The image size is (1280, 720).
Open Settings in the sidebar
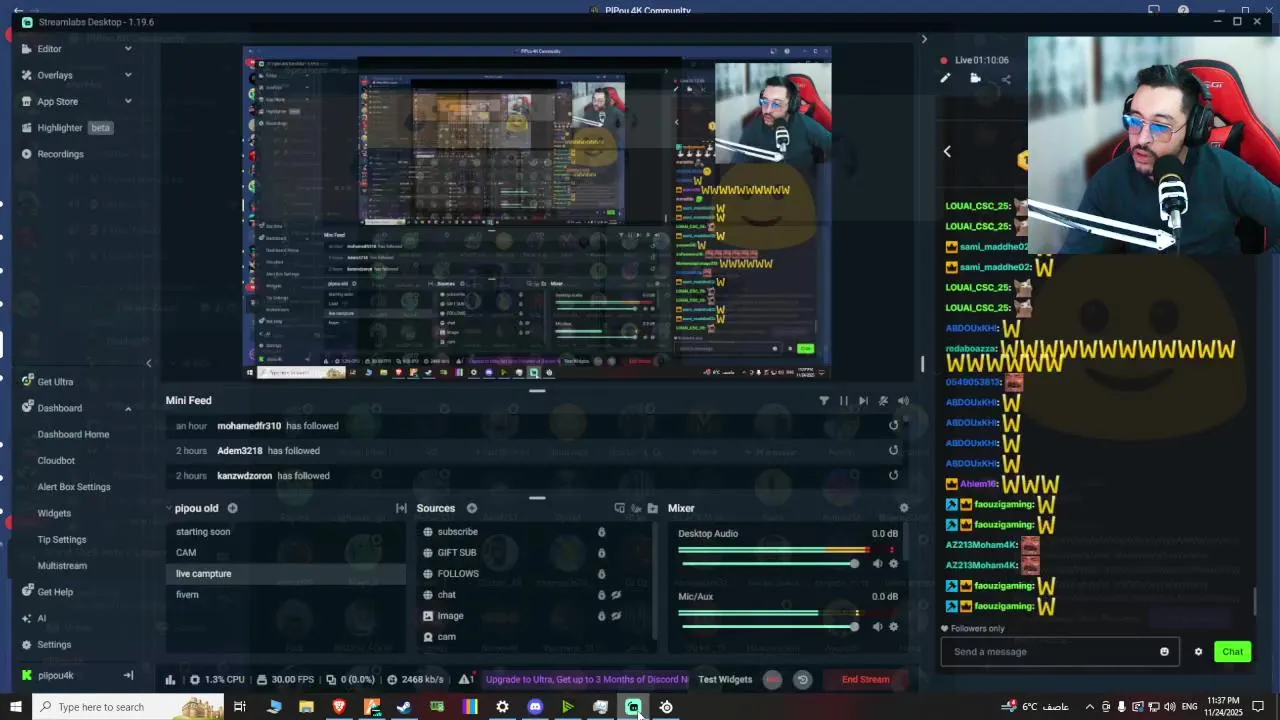46,644
